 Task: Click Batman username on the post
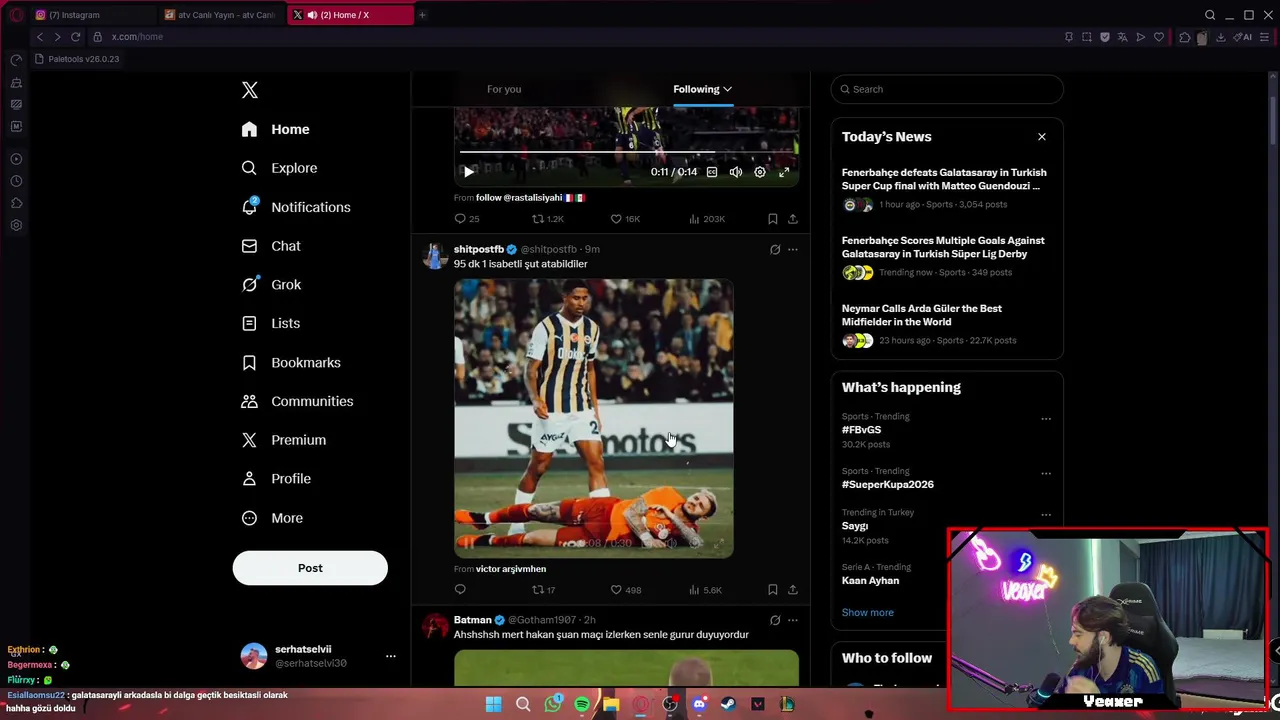tap(473, 620)
